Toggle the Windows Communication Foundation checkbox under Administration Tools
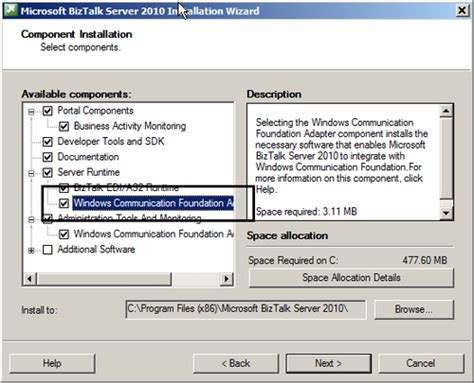474x383 pixels. (x=64, y=234)
